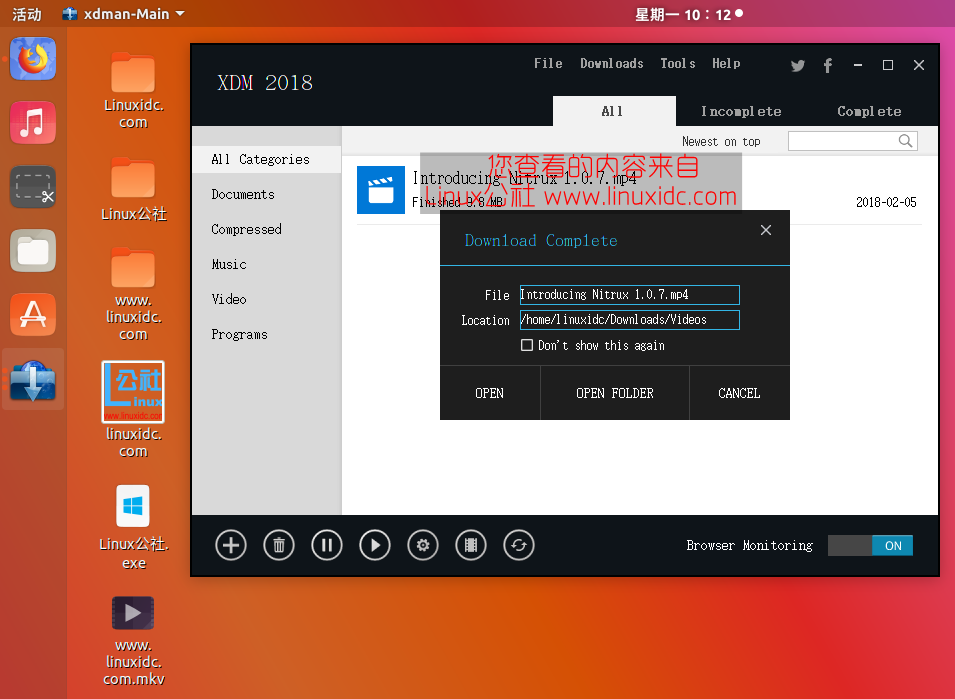Add a new download with the plus icon

coord(231,545)
